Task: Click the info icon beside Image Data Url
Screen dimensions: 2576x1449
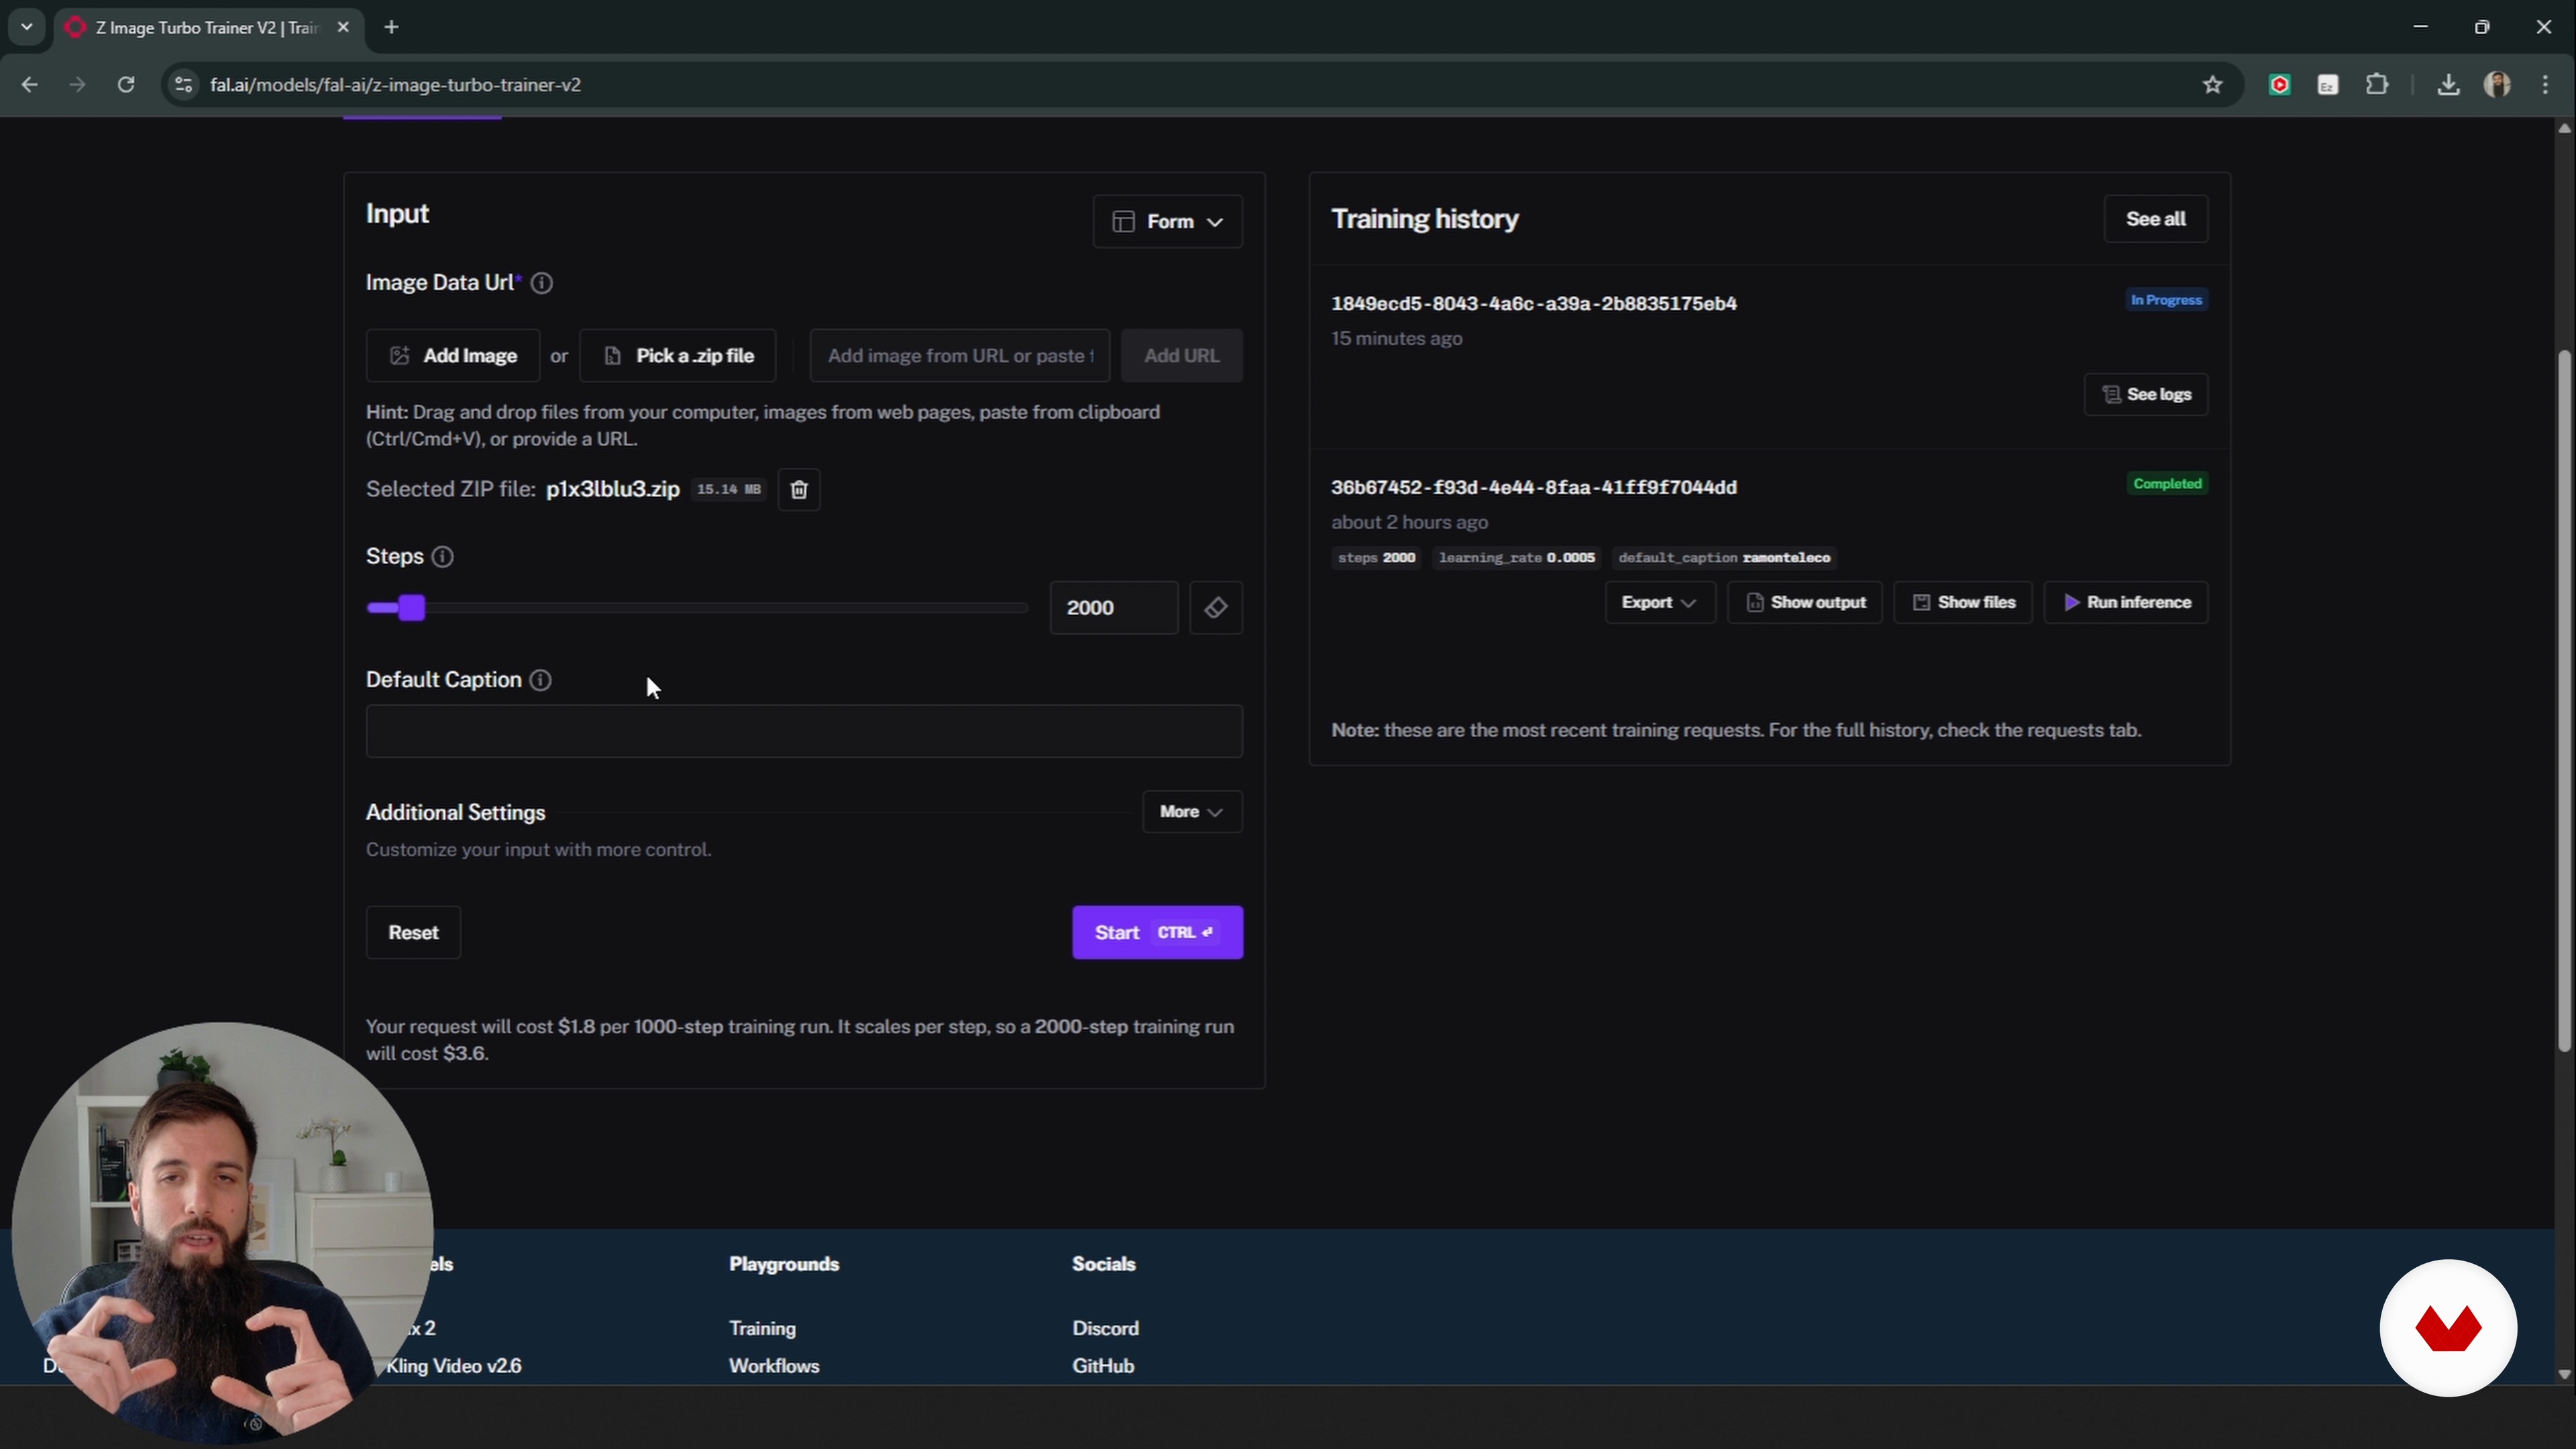Action: click(x=542, y=283)
